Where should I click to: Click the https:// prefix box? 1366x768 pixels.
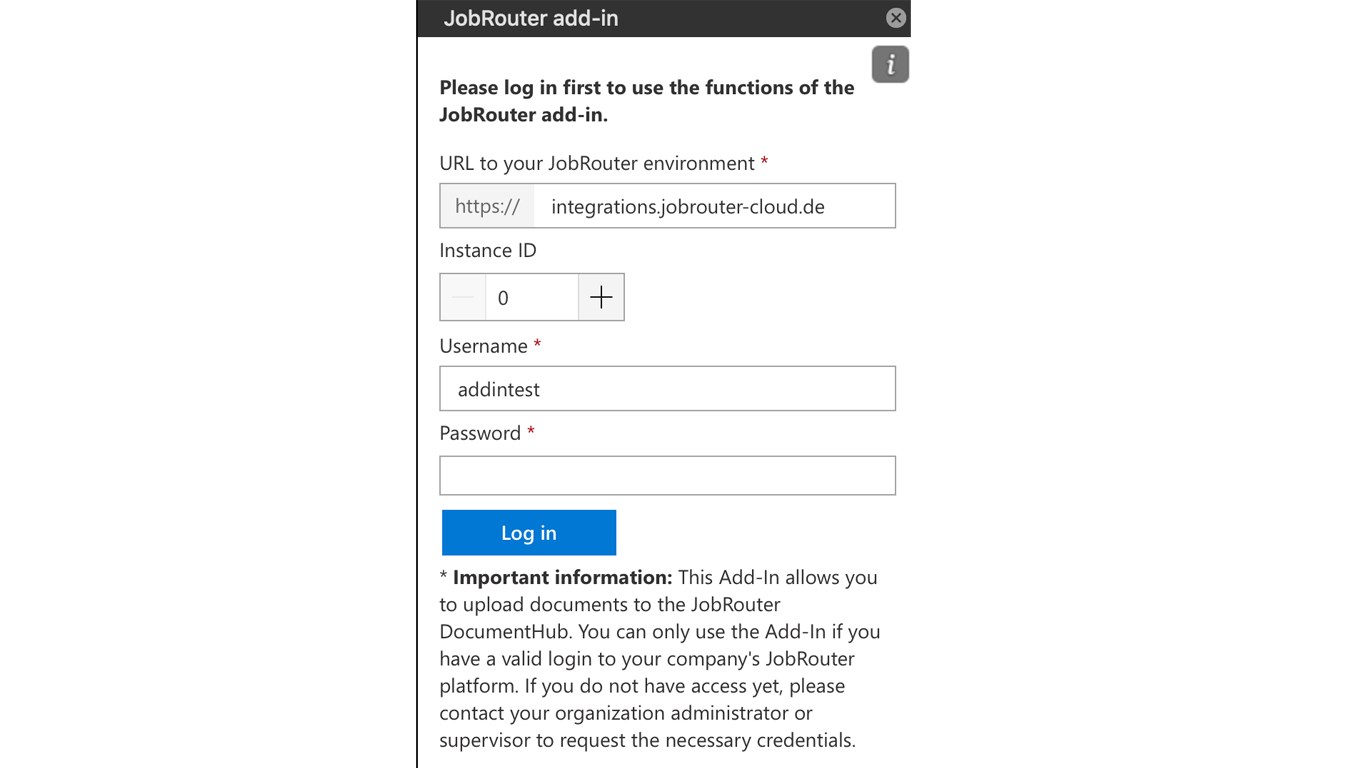click(487, 207)
